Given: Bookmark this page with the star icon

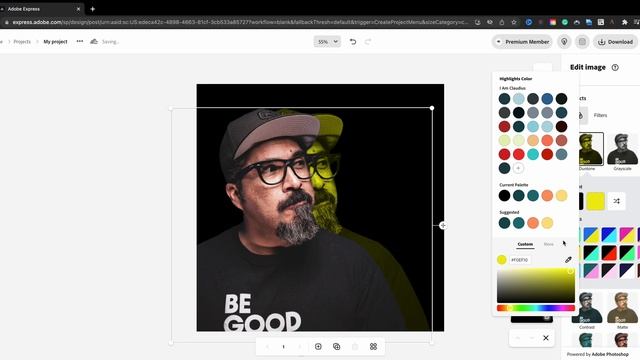Looking at the screenshot, I should point(514,22).
